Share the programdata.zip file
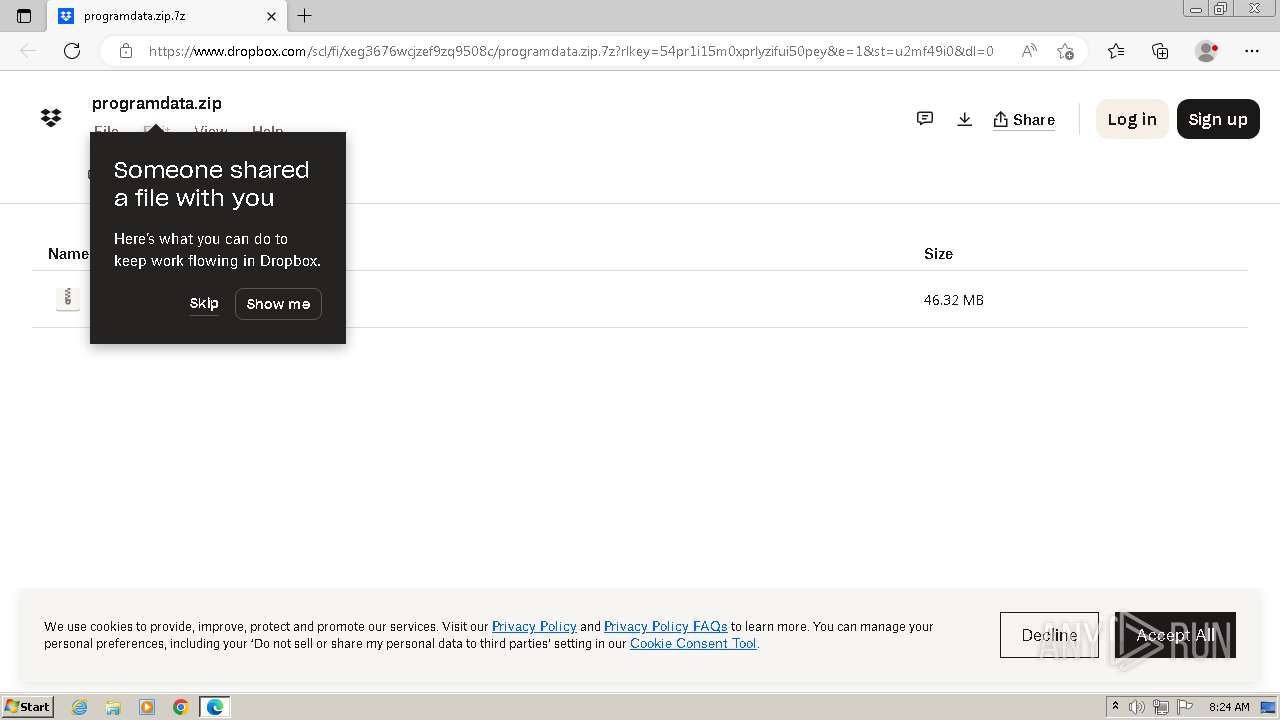 1024,120
